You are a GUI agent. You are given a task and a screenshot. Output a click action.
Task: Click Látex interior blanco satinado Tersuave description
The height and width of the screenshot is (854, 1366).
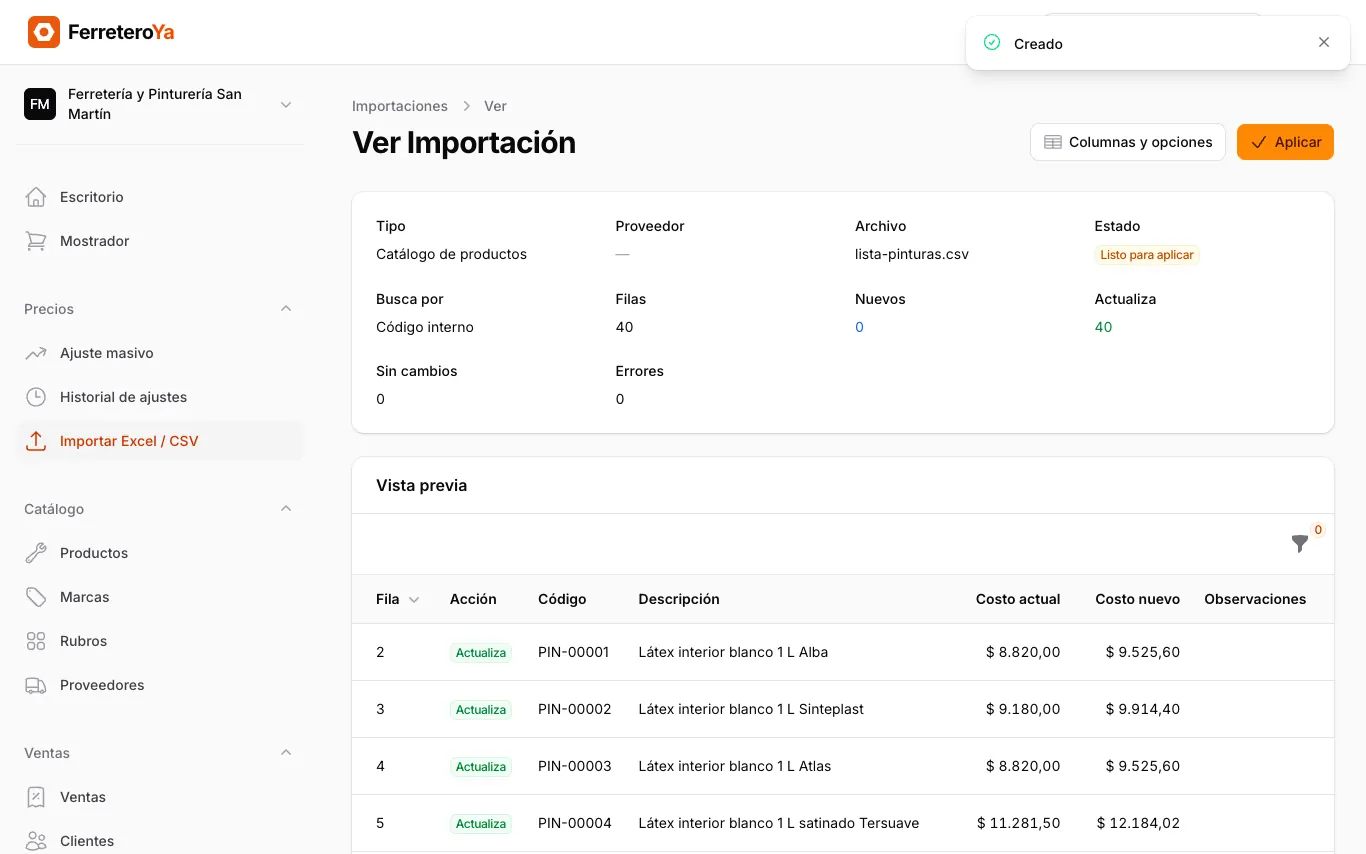pos(779,823)
